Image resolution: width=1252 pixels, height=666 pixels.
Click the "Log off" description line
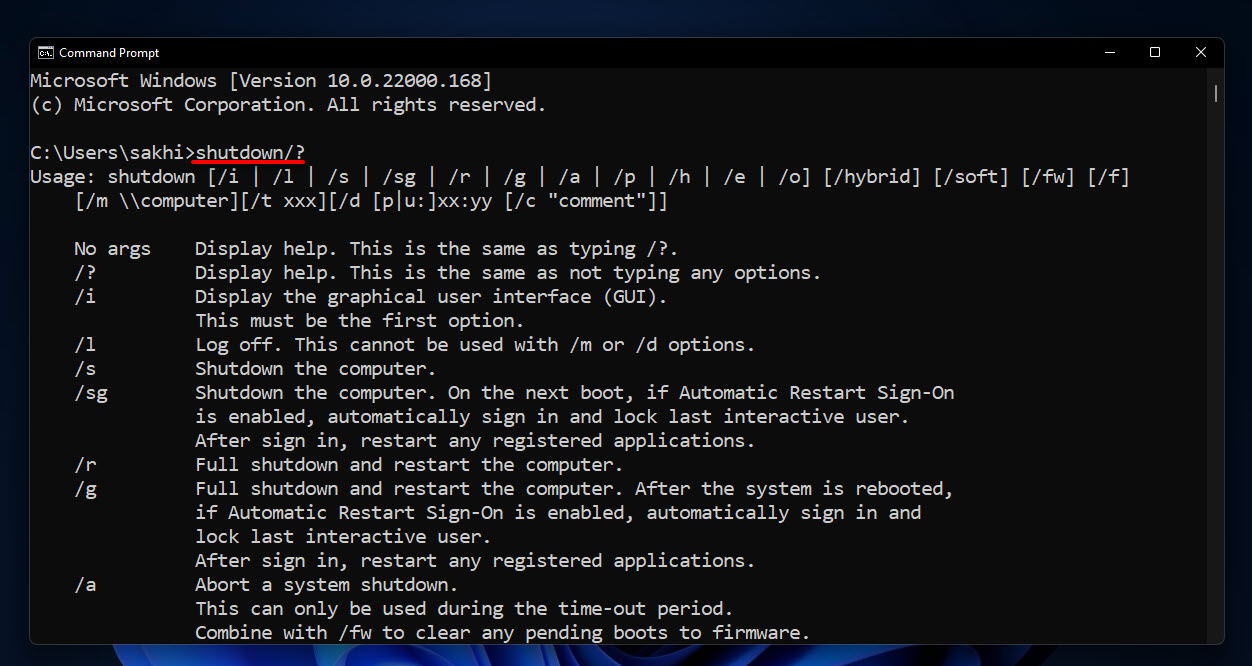tap(475, 345)
